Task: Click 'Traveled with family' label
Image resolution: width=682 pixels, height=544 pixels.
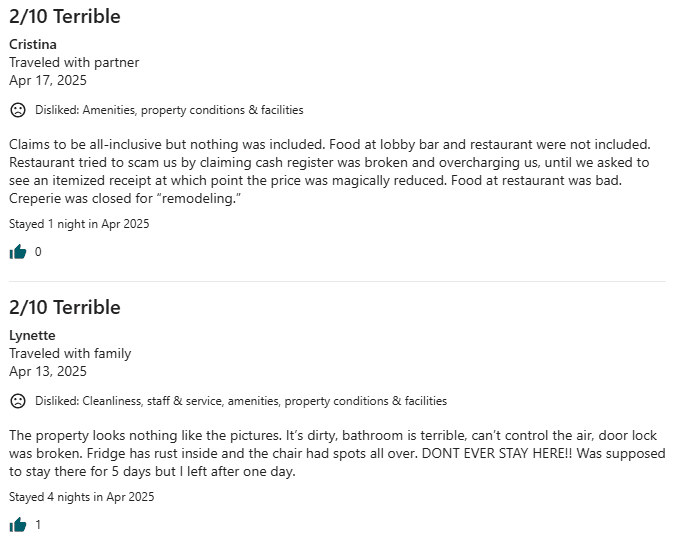Action: pos(70,354)
